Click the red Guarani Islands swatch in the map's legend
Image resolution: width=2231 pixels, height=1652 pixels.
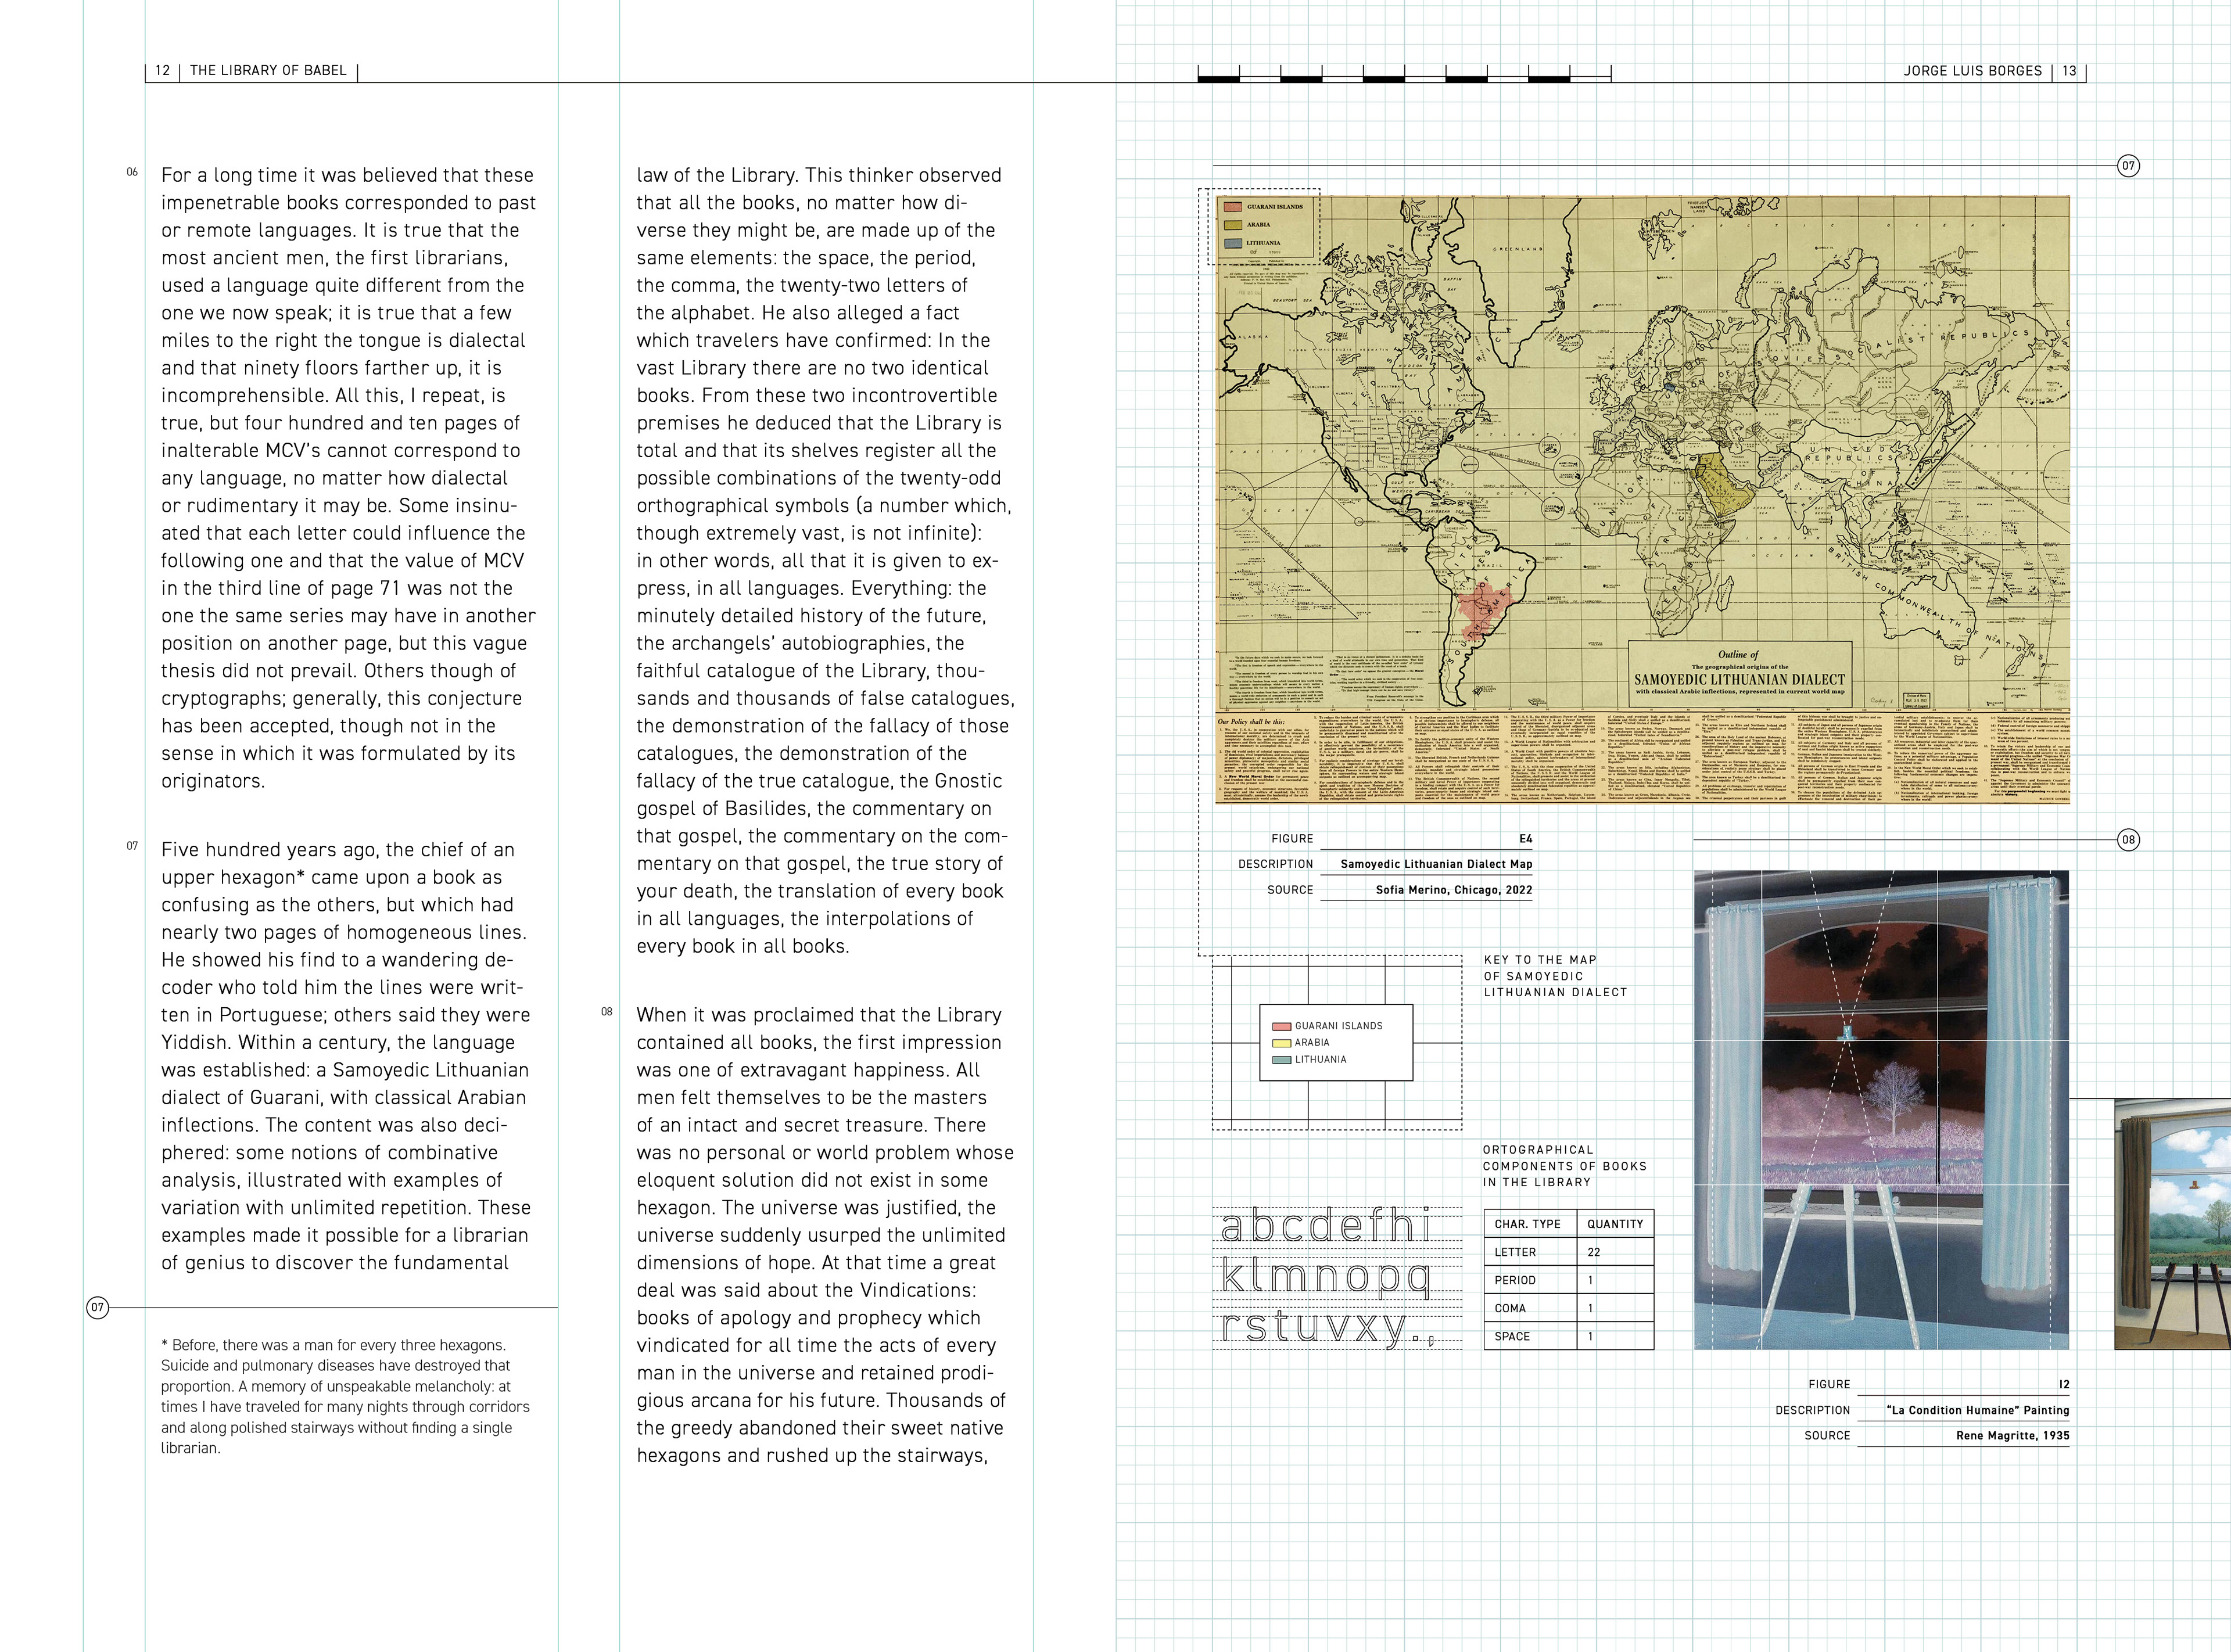click(1232, 207)
